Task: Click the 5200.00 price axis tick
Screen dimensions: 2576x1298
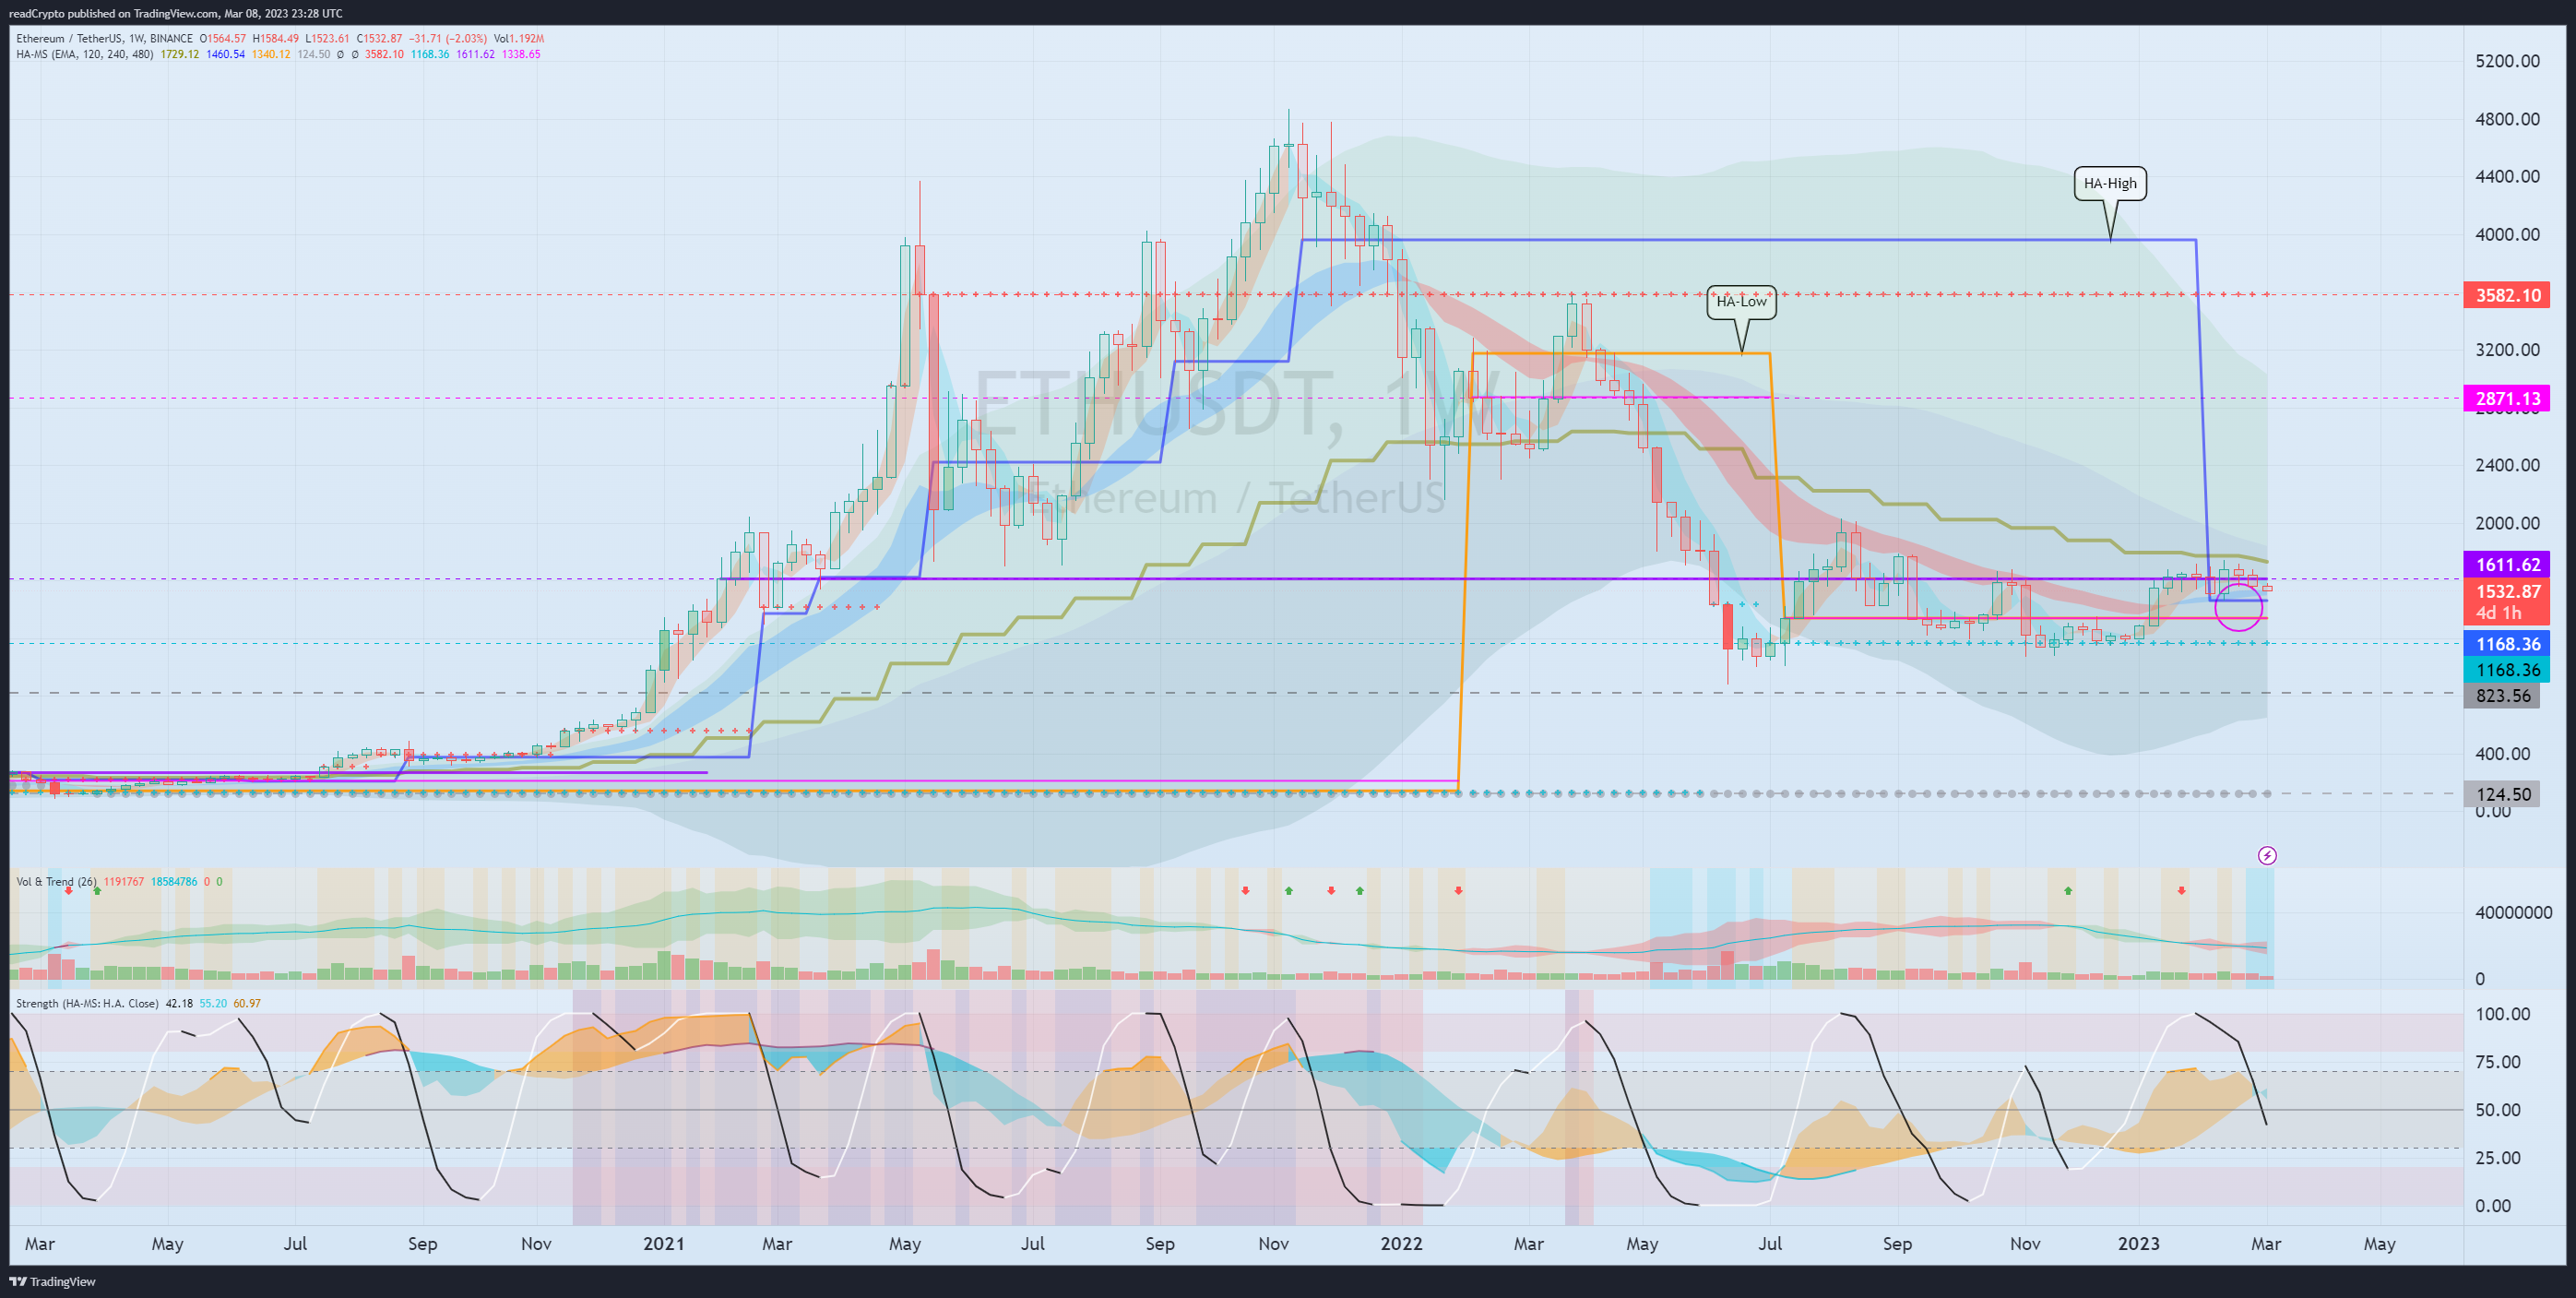Action: 2507,61
